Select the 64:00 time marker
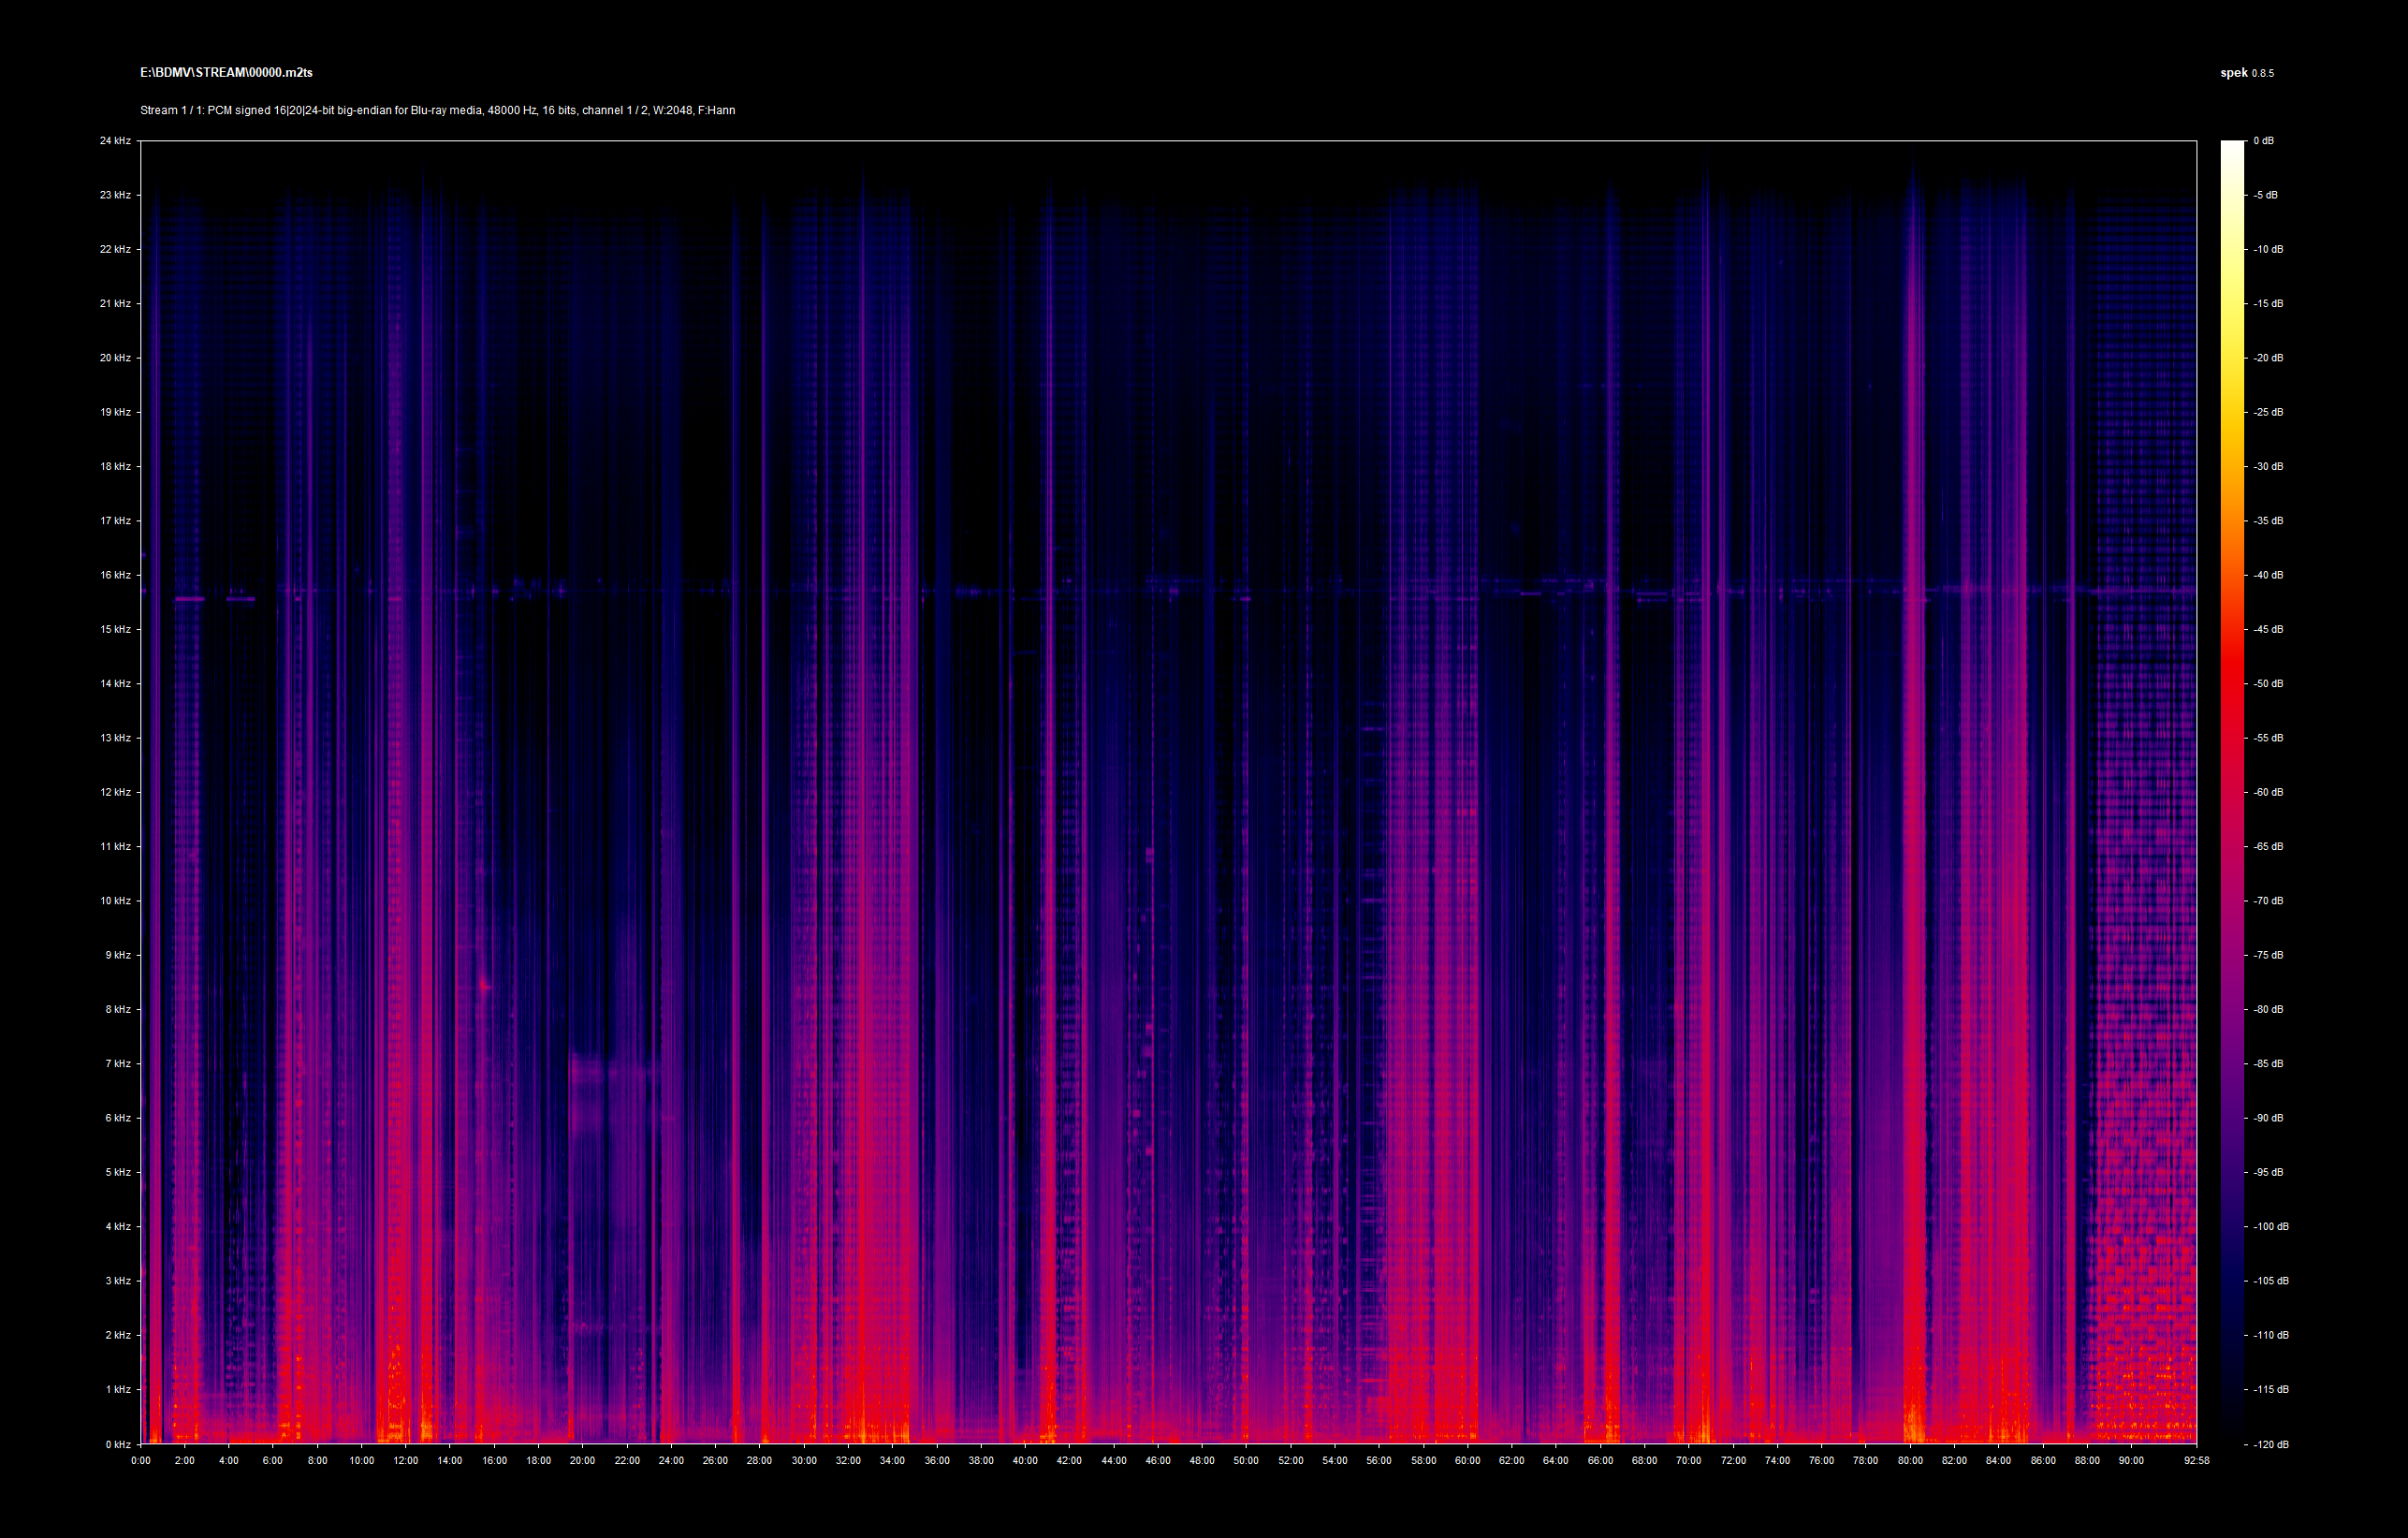Screen dimensions: 2408x1538 coord(1556,1460)
